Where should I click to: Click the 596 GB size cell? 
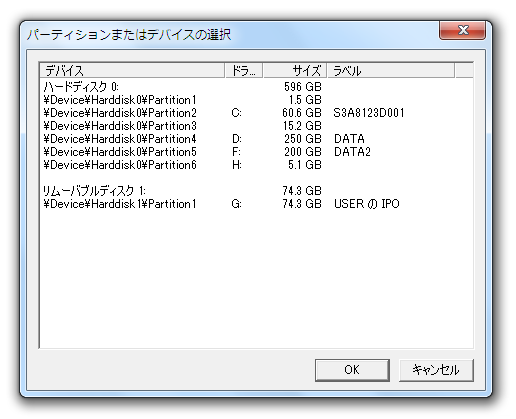click(303, 87)
